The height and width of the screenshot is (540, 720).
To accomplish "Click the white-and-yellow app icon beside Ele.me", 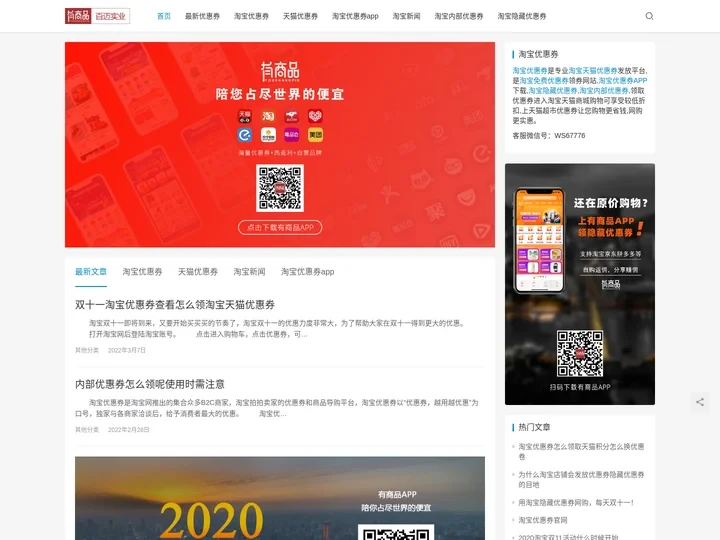I will click(268, 135).
